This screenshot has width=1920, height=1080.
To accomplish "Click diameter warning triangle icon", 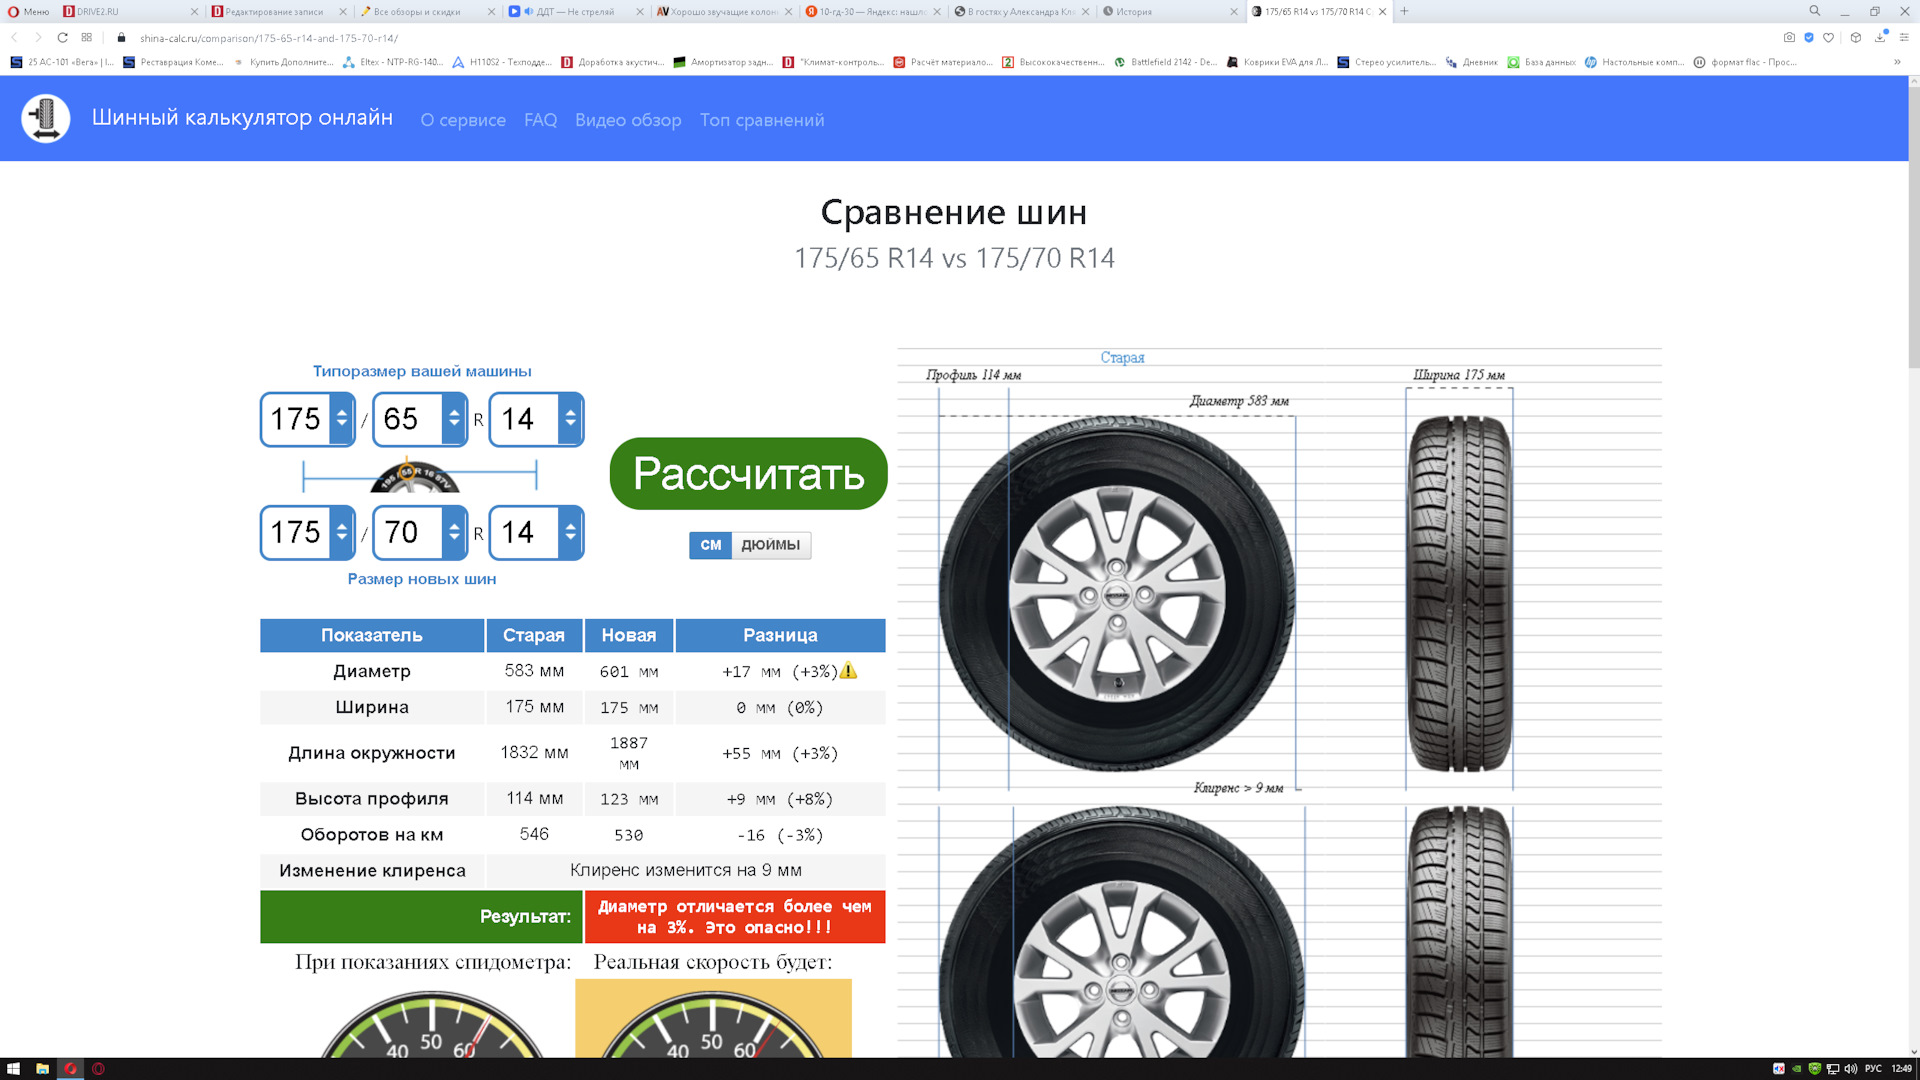I will pyautogui.click(x=848, y=671).
